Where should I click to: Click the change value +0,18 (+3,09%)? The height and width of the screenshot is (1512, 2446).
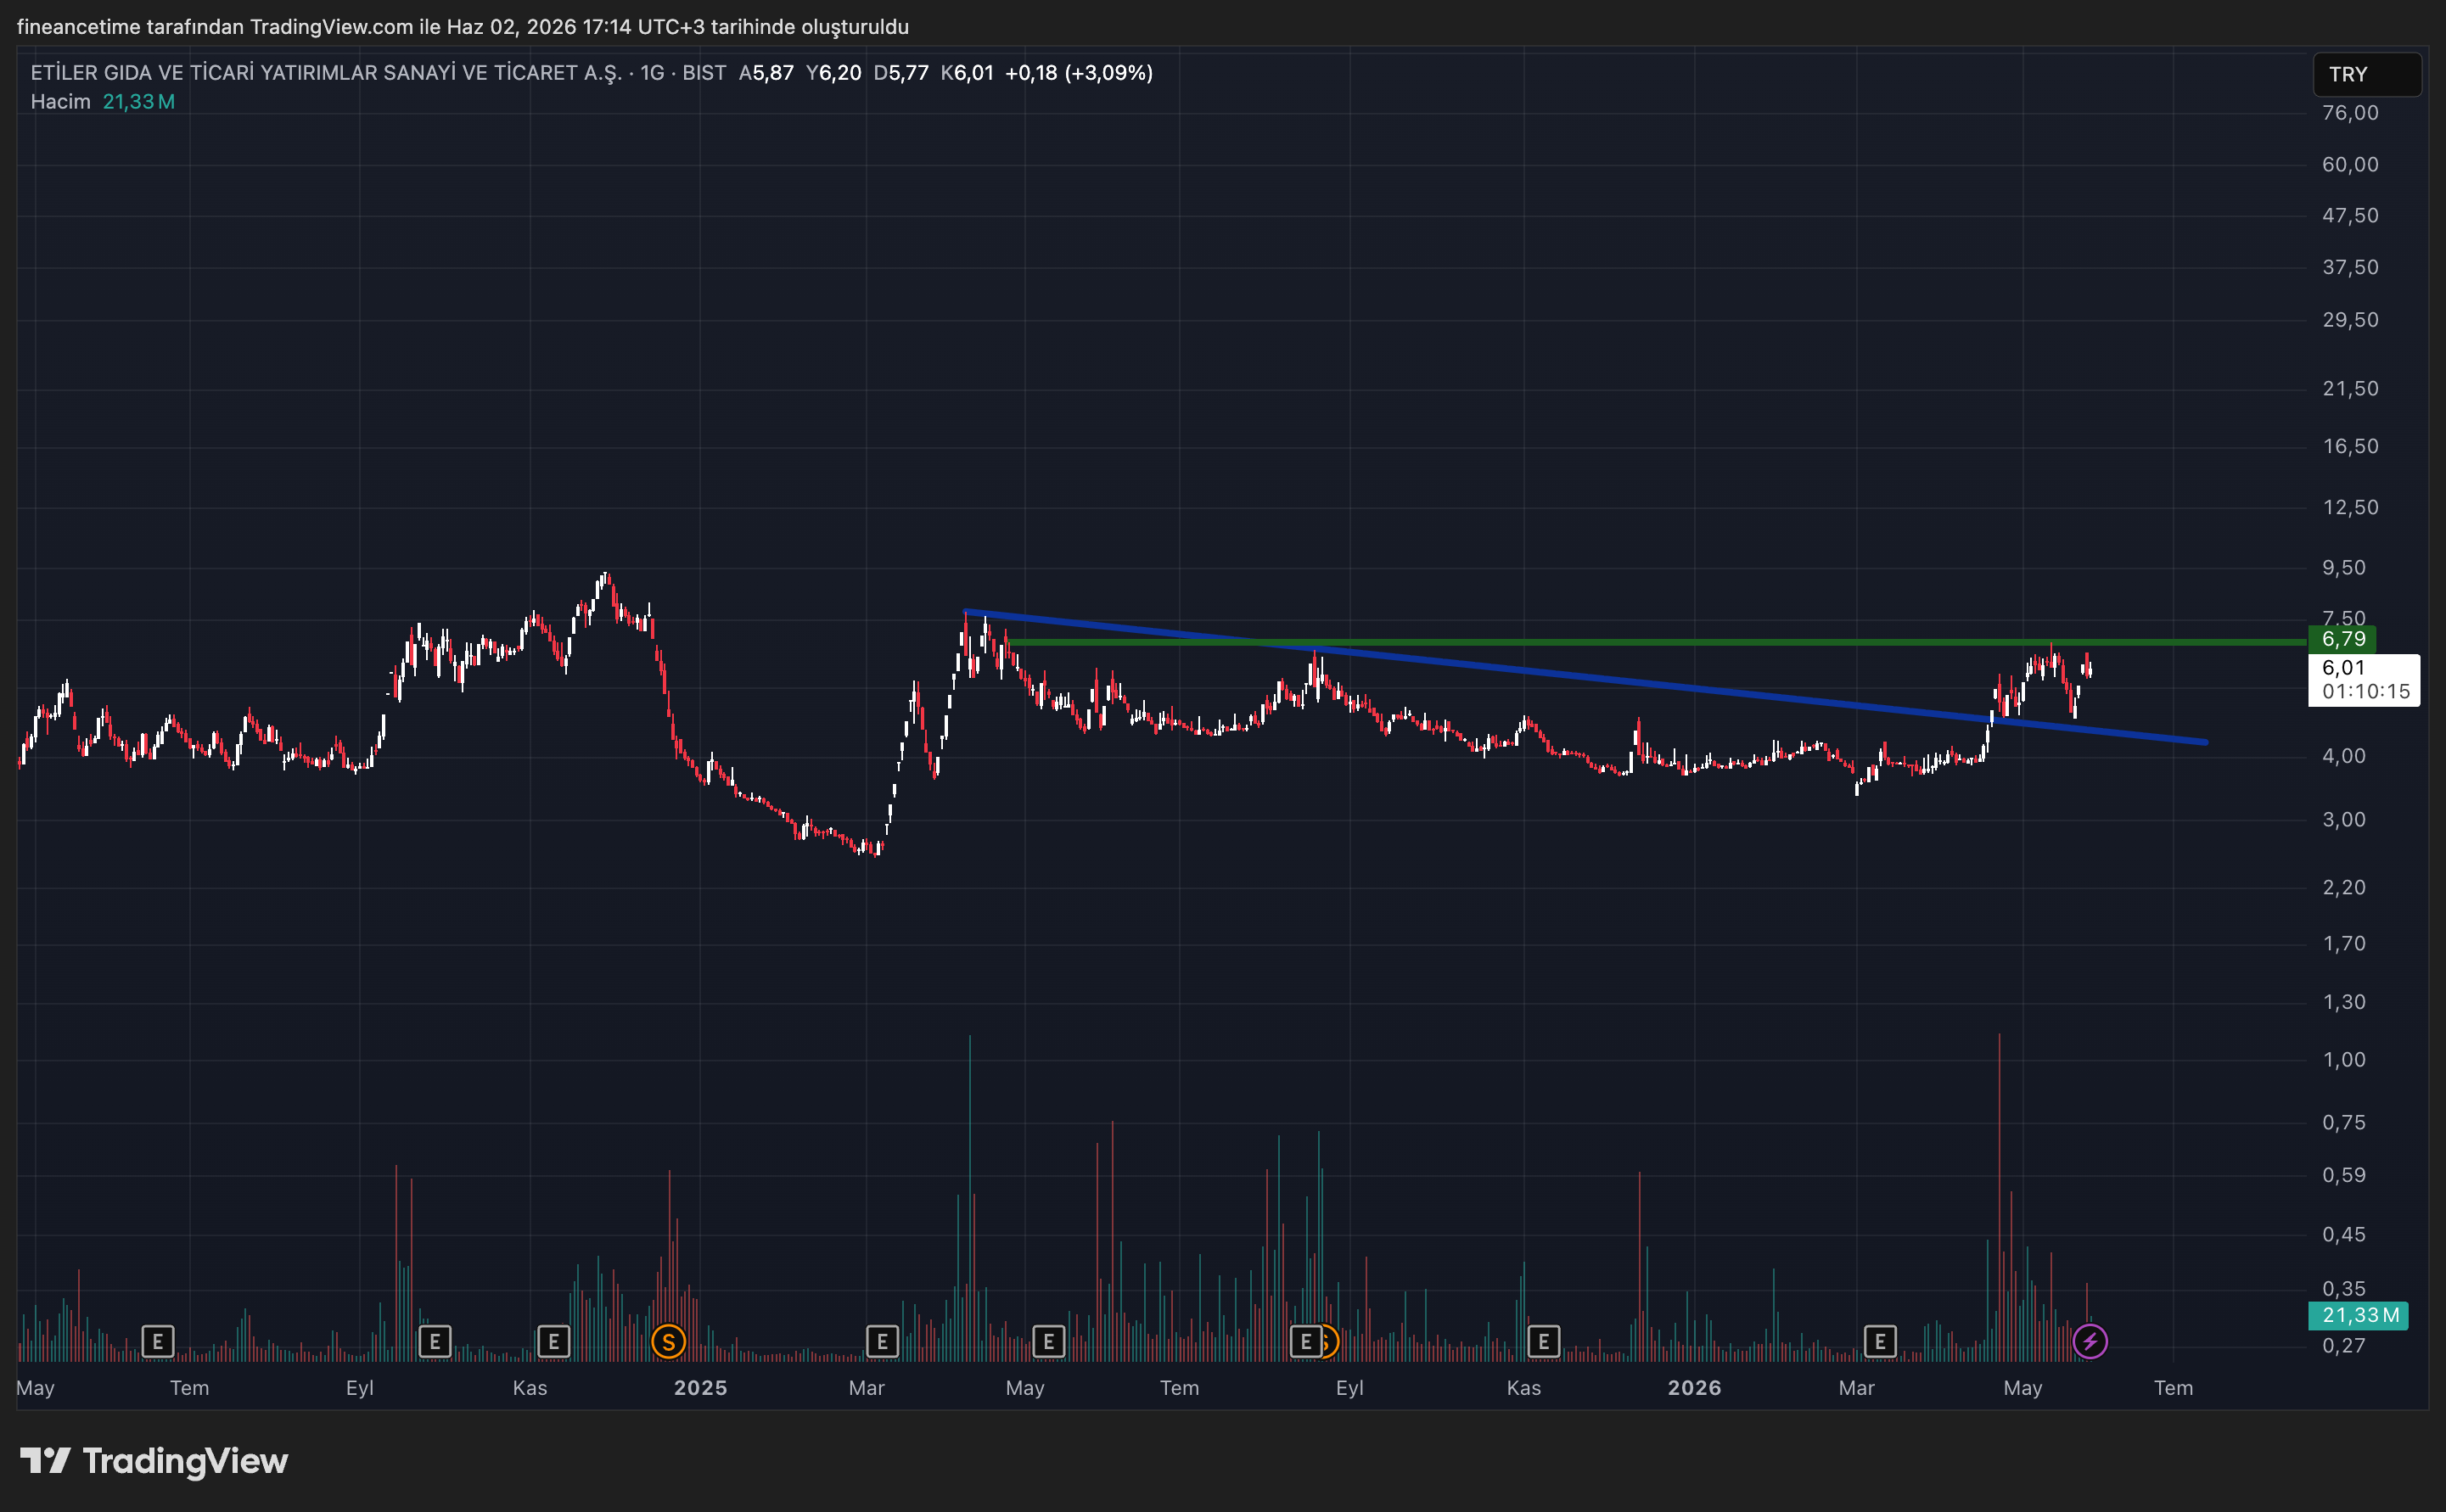(x=1079, y=73)
